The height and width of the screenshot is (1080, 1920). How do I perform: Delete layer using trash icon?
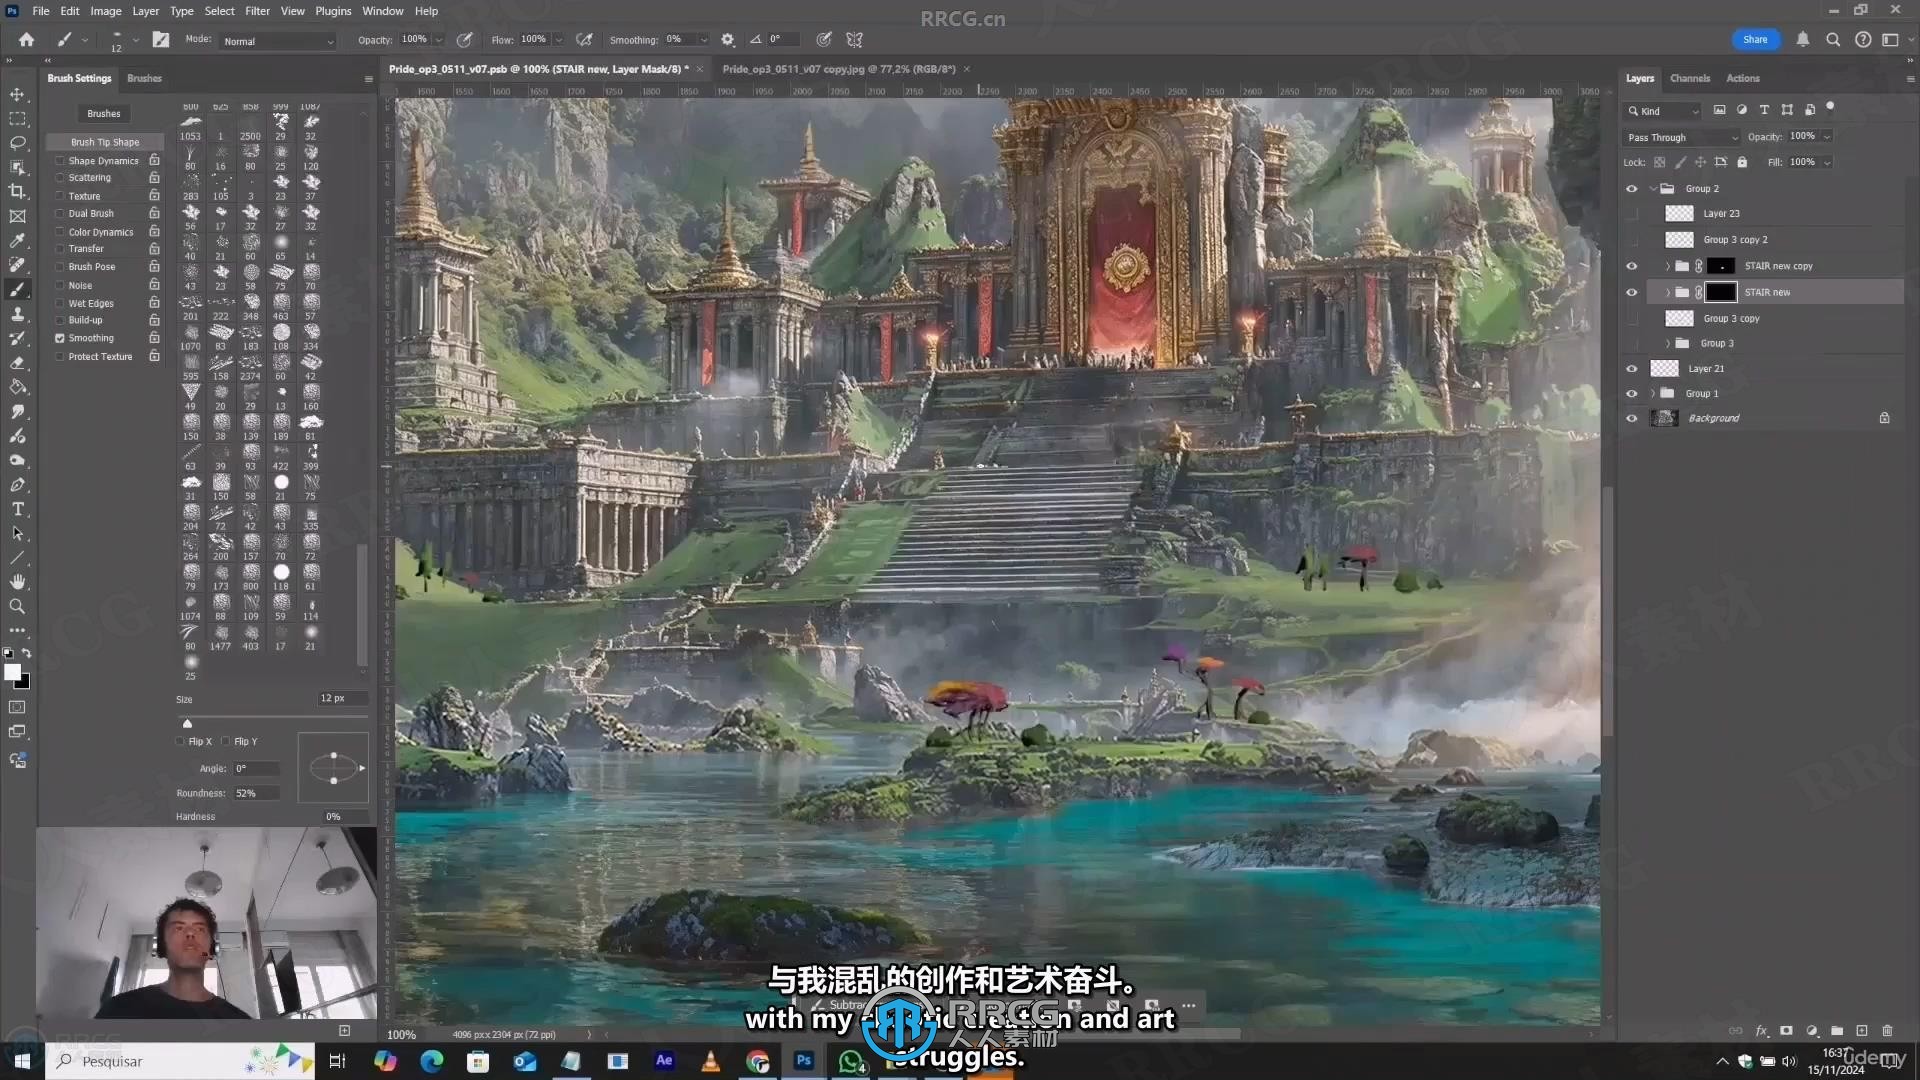pos(1888,1031)
